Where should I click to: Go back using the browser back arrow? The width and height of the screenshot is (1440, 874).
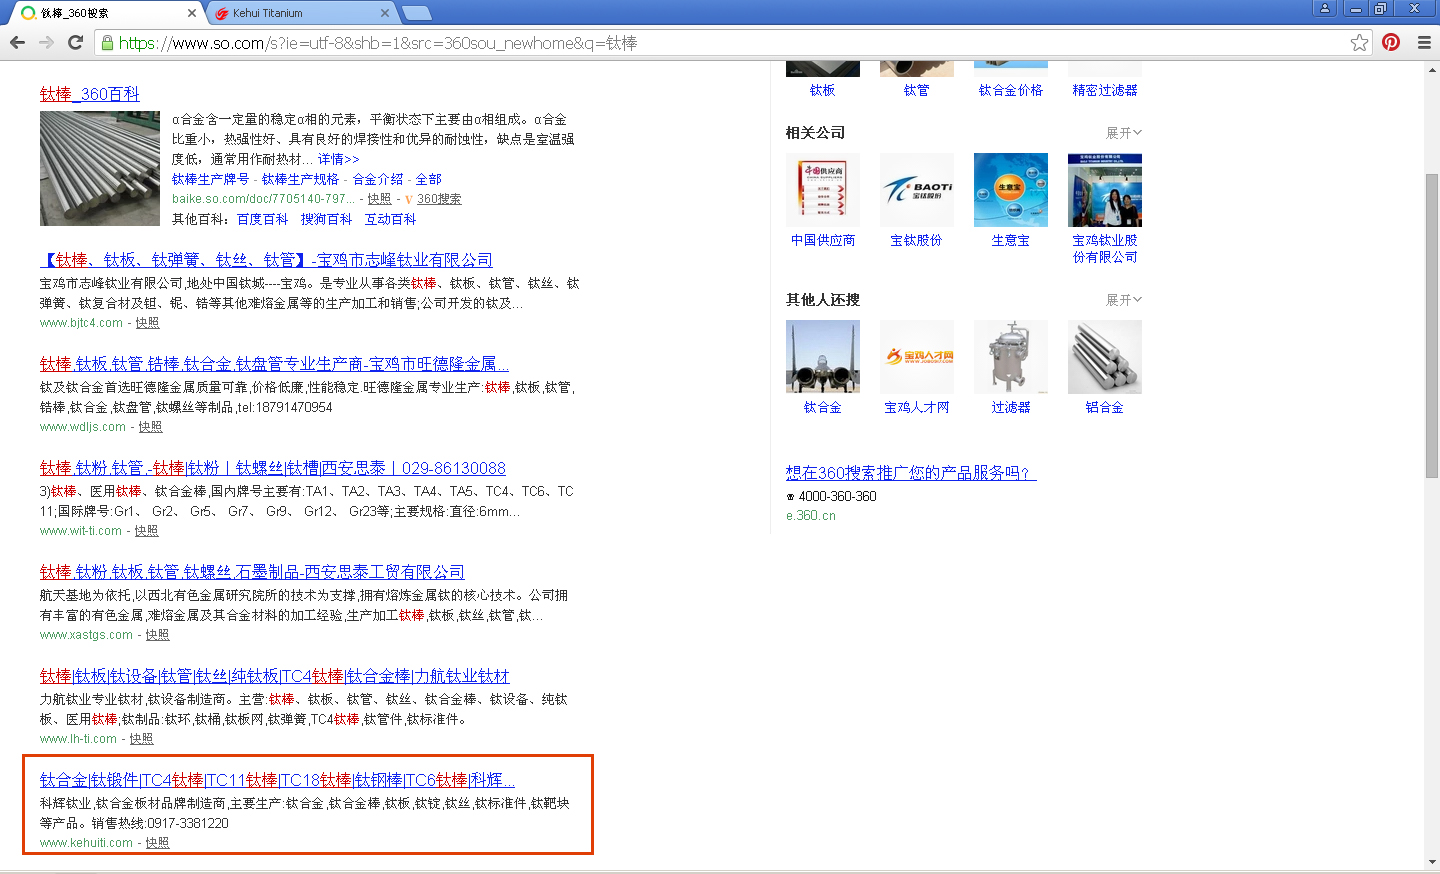[17, 42]
